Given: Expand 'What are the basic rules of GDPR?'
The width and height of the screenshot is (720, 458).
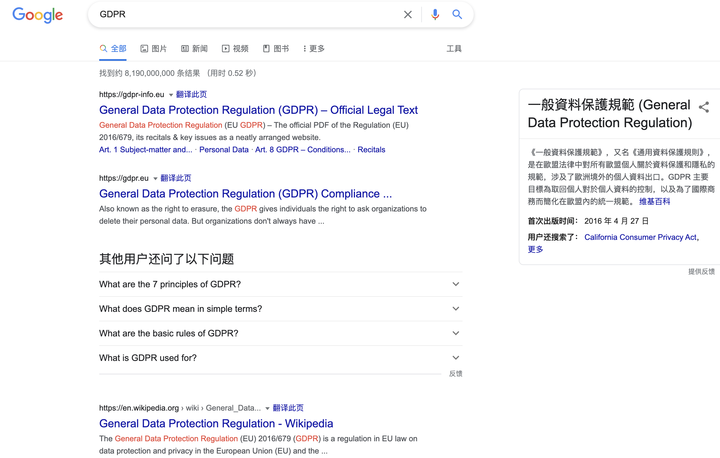Looking at the screenshot, I should pyautogui.click(x=281, y=334).
